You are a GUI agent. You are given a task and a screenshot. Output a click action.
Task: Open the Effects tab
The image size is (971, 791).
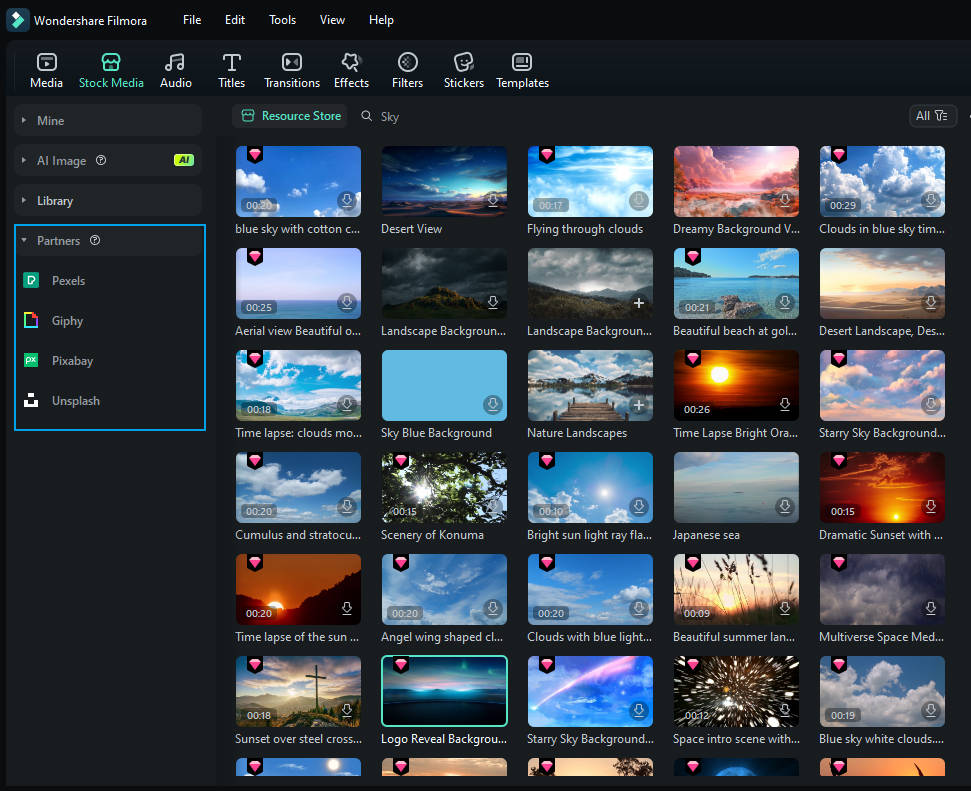pos(351,71)
